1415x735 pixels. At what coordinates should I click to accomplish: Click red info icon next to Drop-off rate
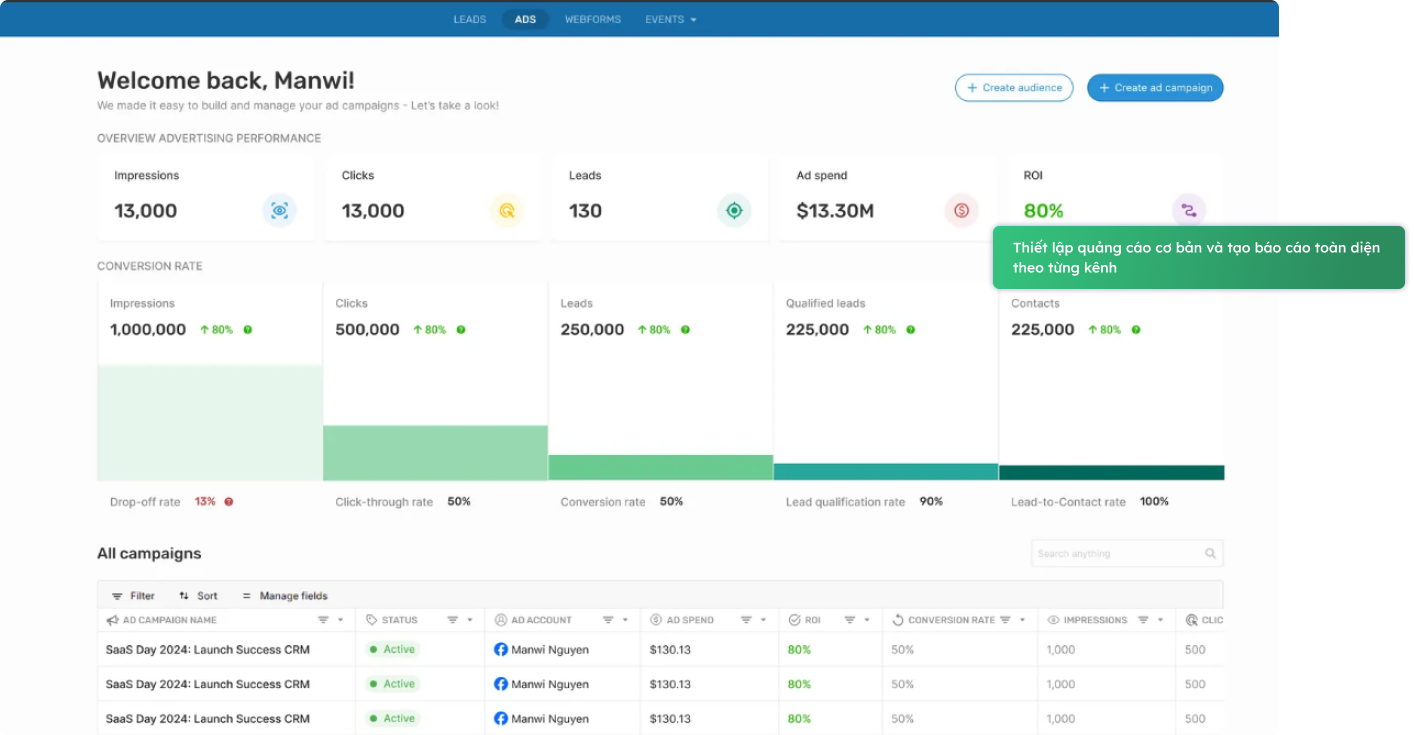click(x=228, y=501)
